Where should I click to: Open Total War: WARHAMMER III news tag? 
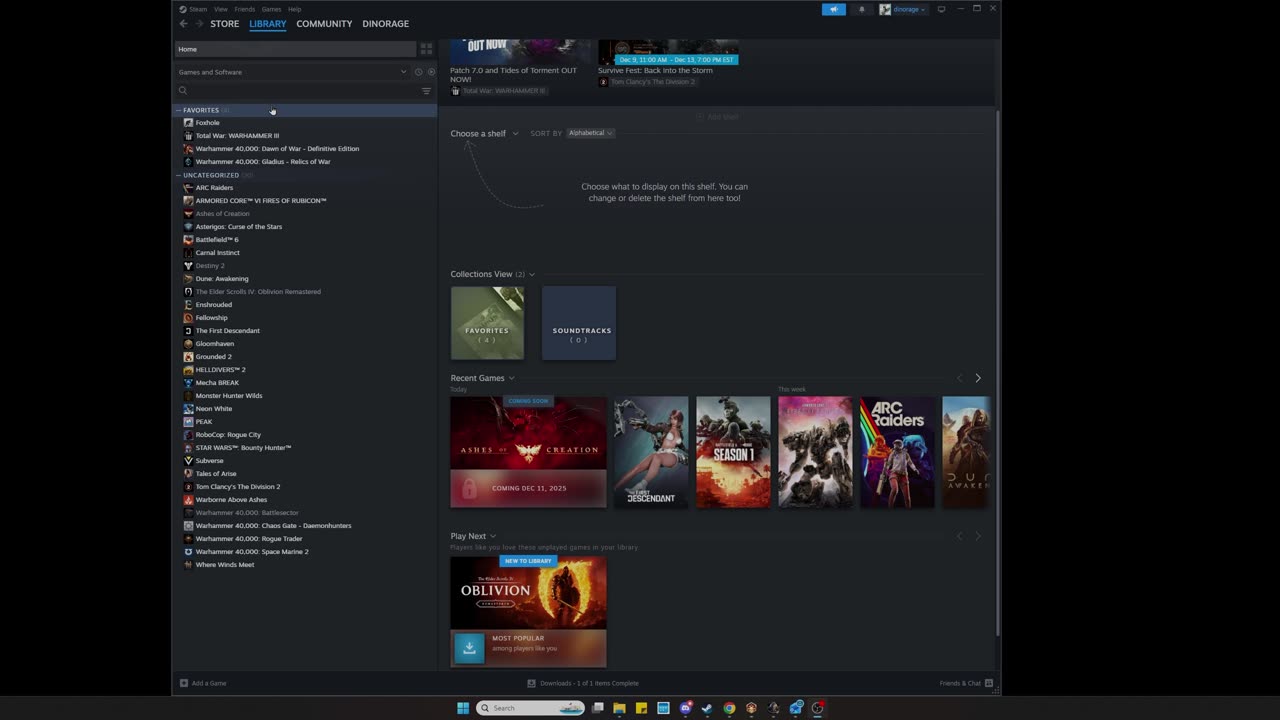[498, 91]
